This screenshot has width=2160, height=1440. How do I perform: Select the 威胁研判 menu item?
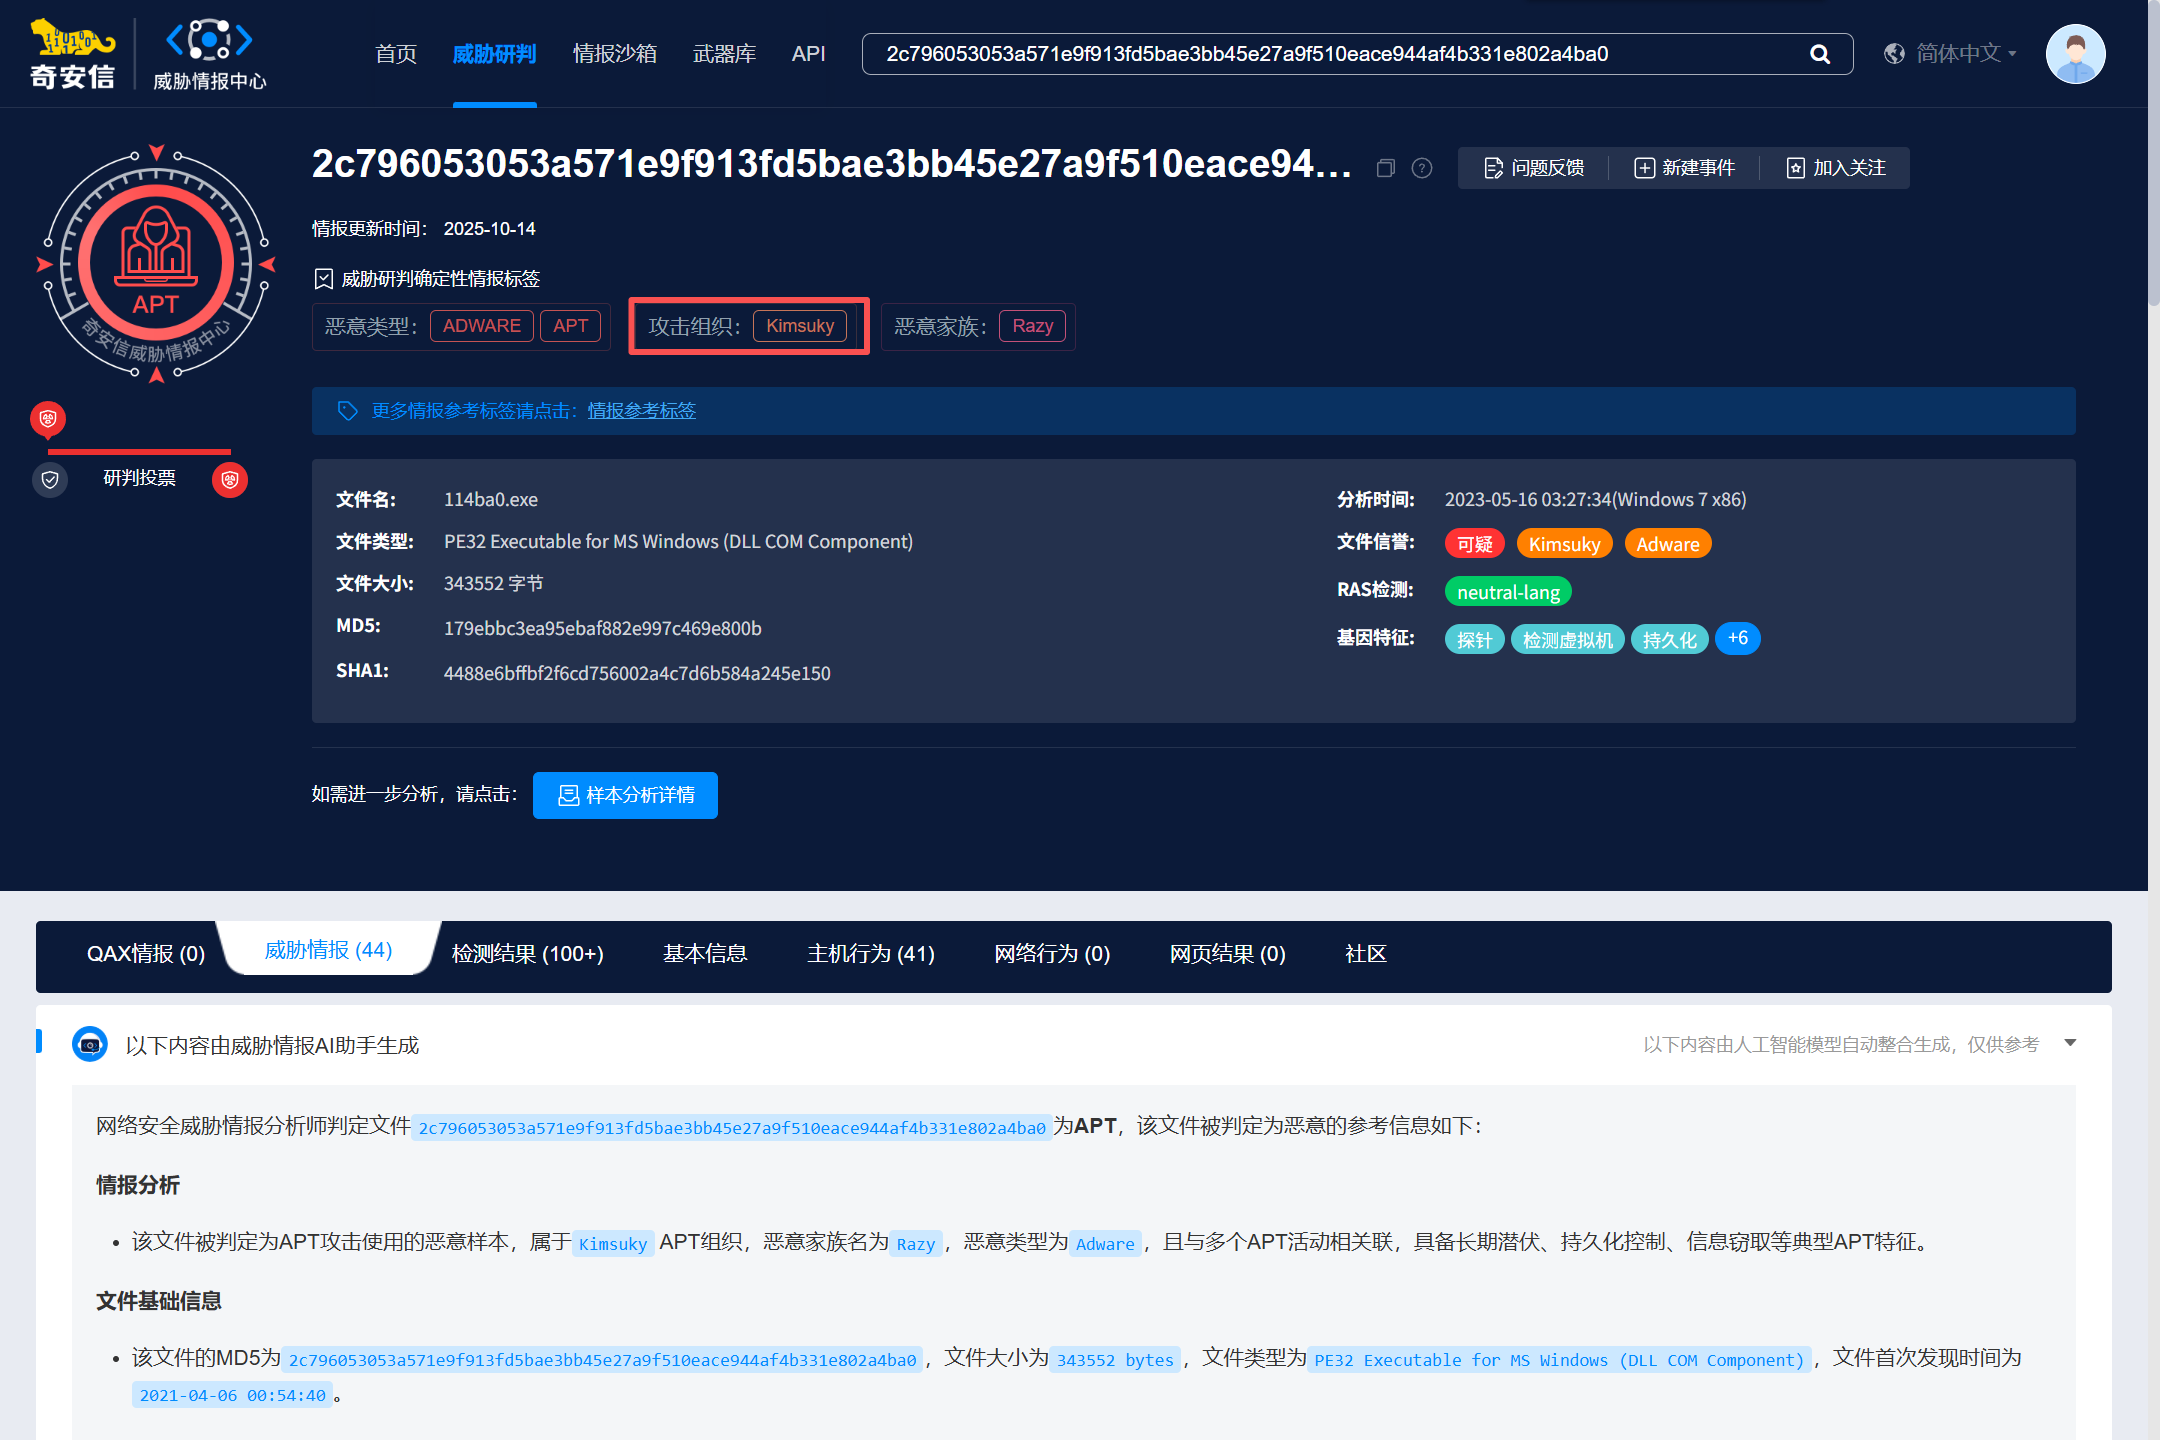click(x=495, y=54)
